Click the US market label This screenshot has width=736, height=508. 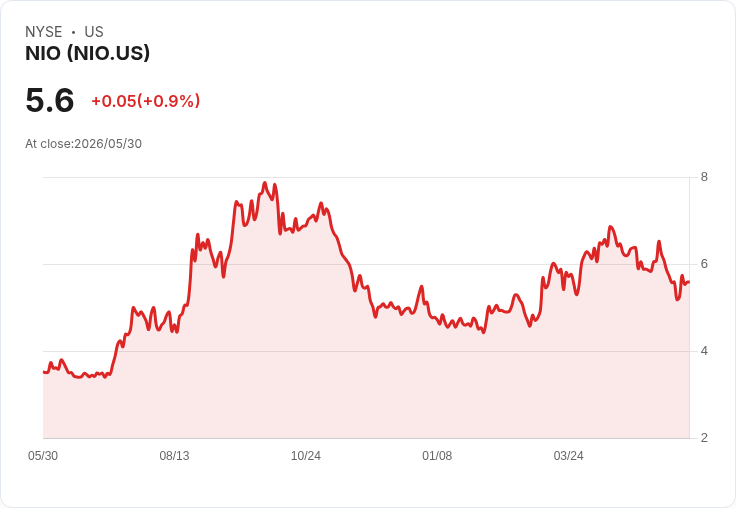94,32
